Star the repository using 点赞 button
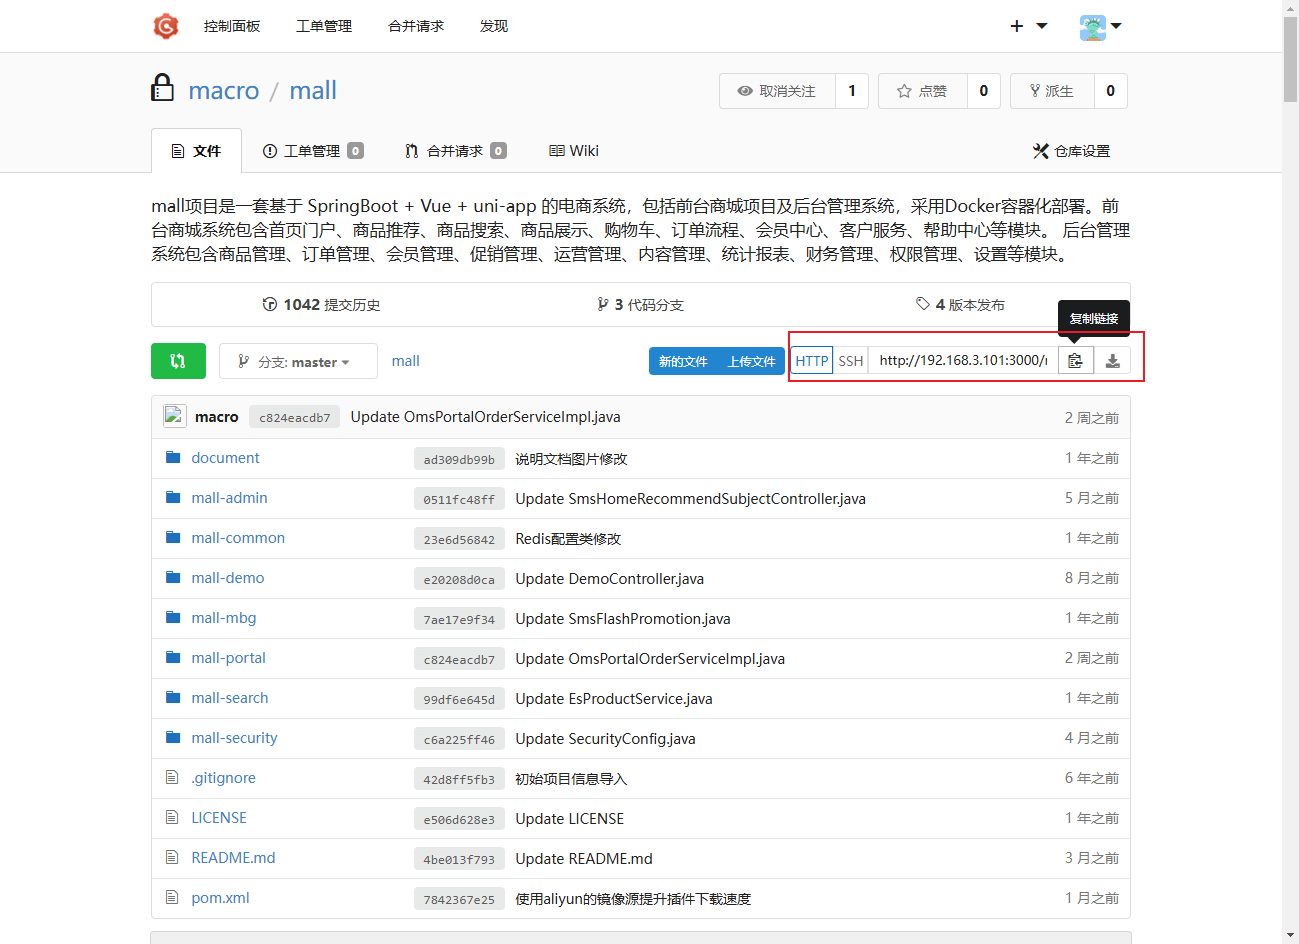 pyautogui.click(x=922, y=91)
